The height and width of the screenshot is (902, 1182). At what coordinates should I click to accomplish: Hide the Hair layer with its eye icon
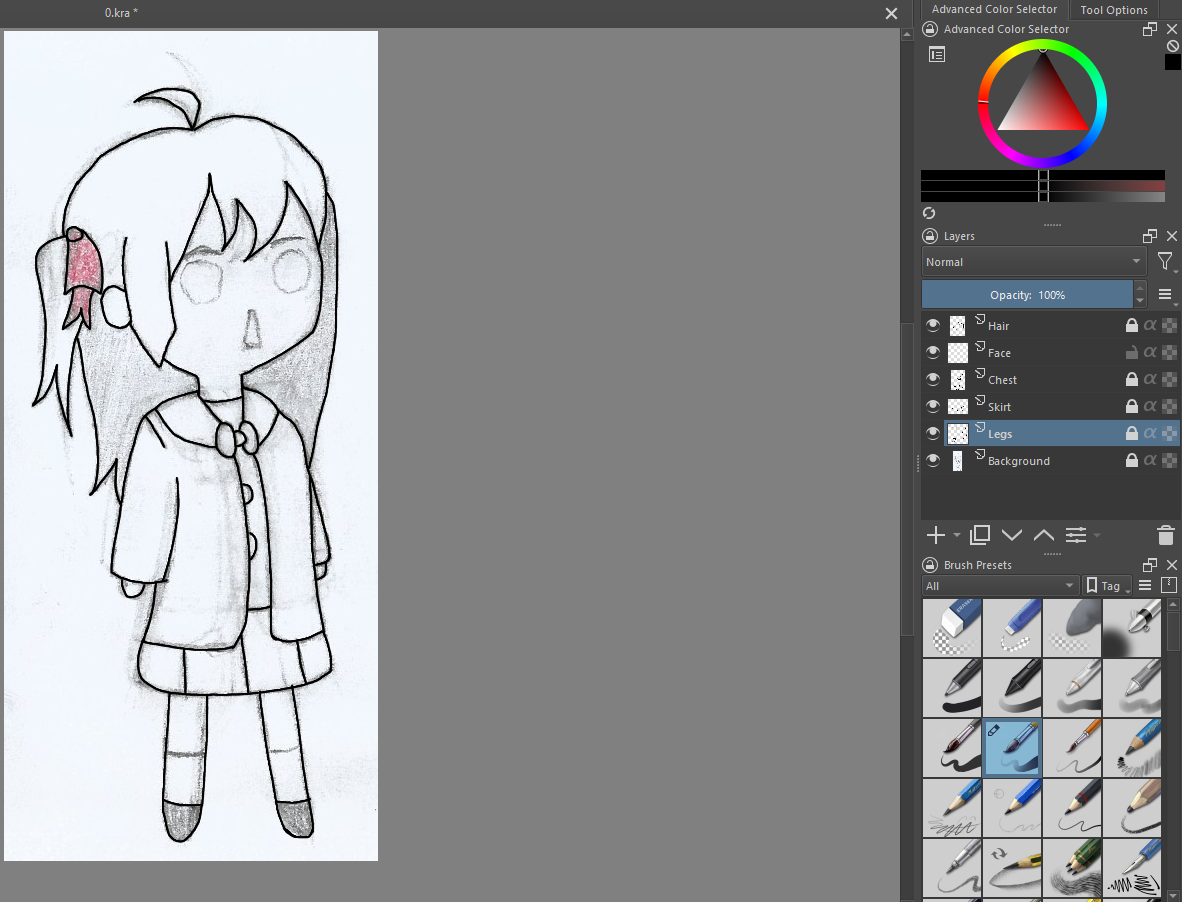(x=933, y=325)
